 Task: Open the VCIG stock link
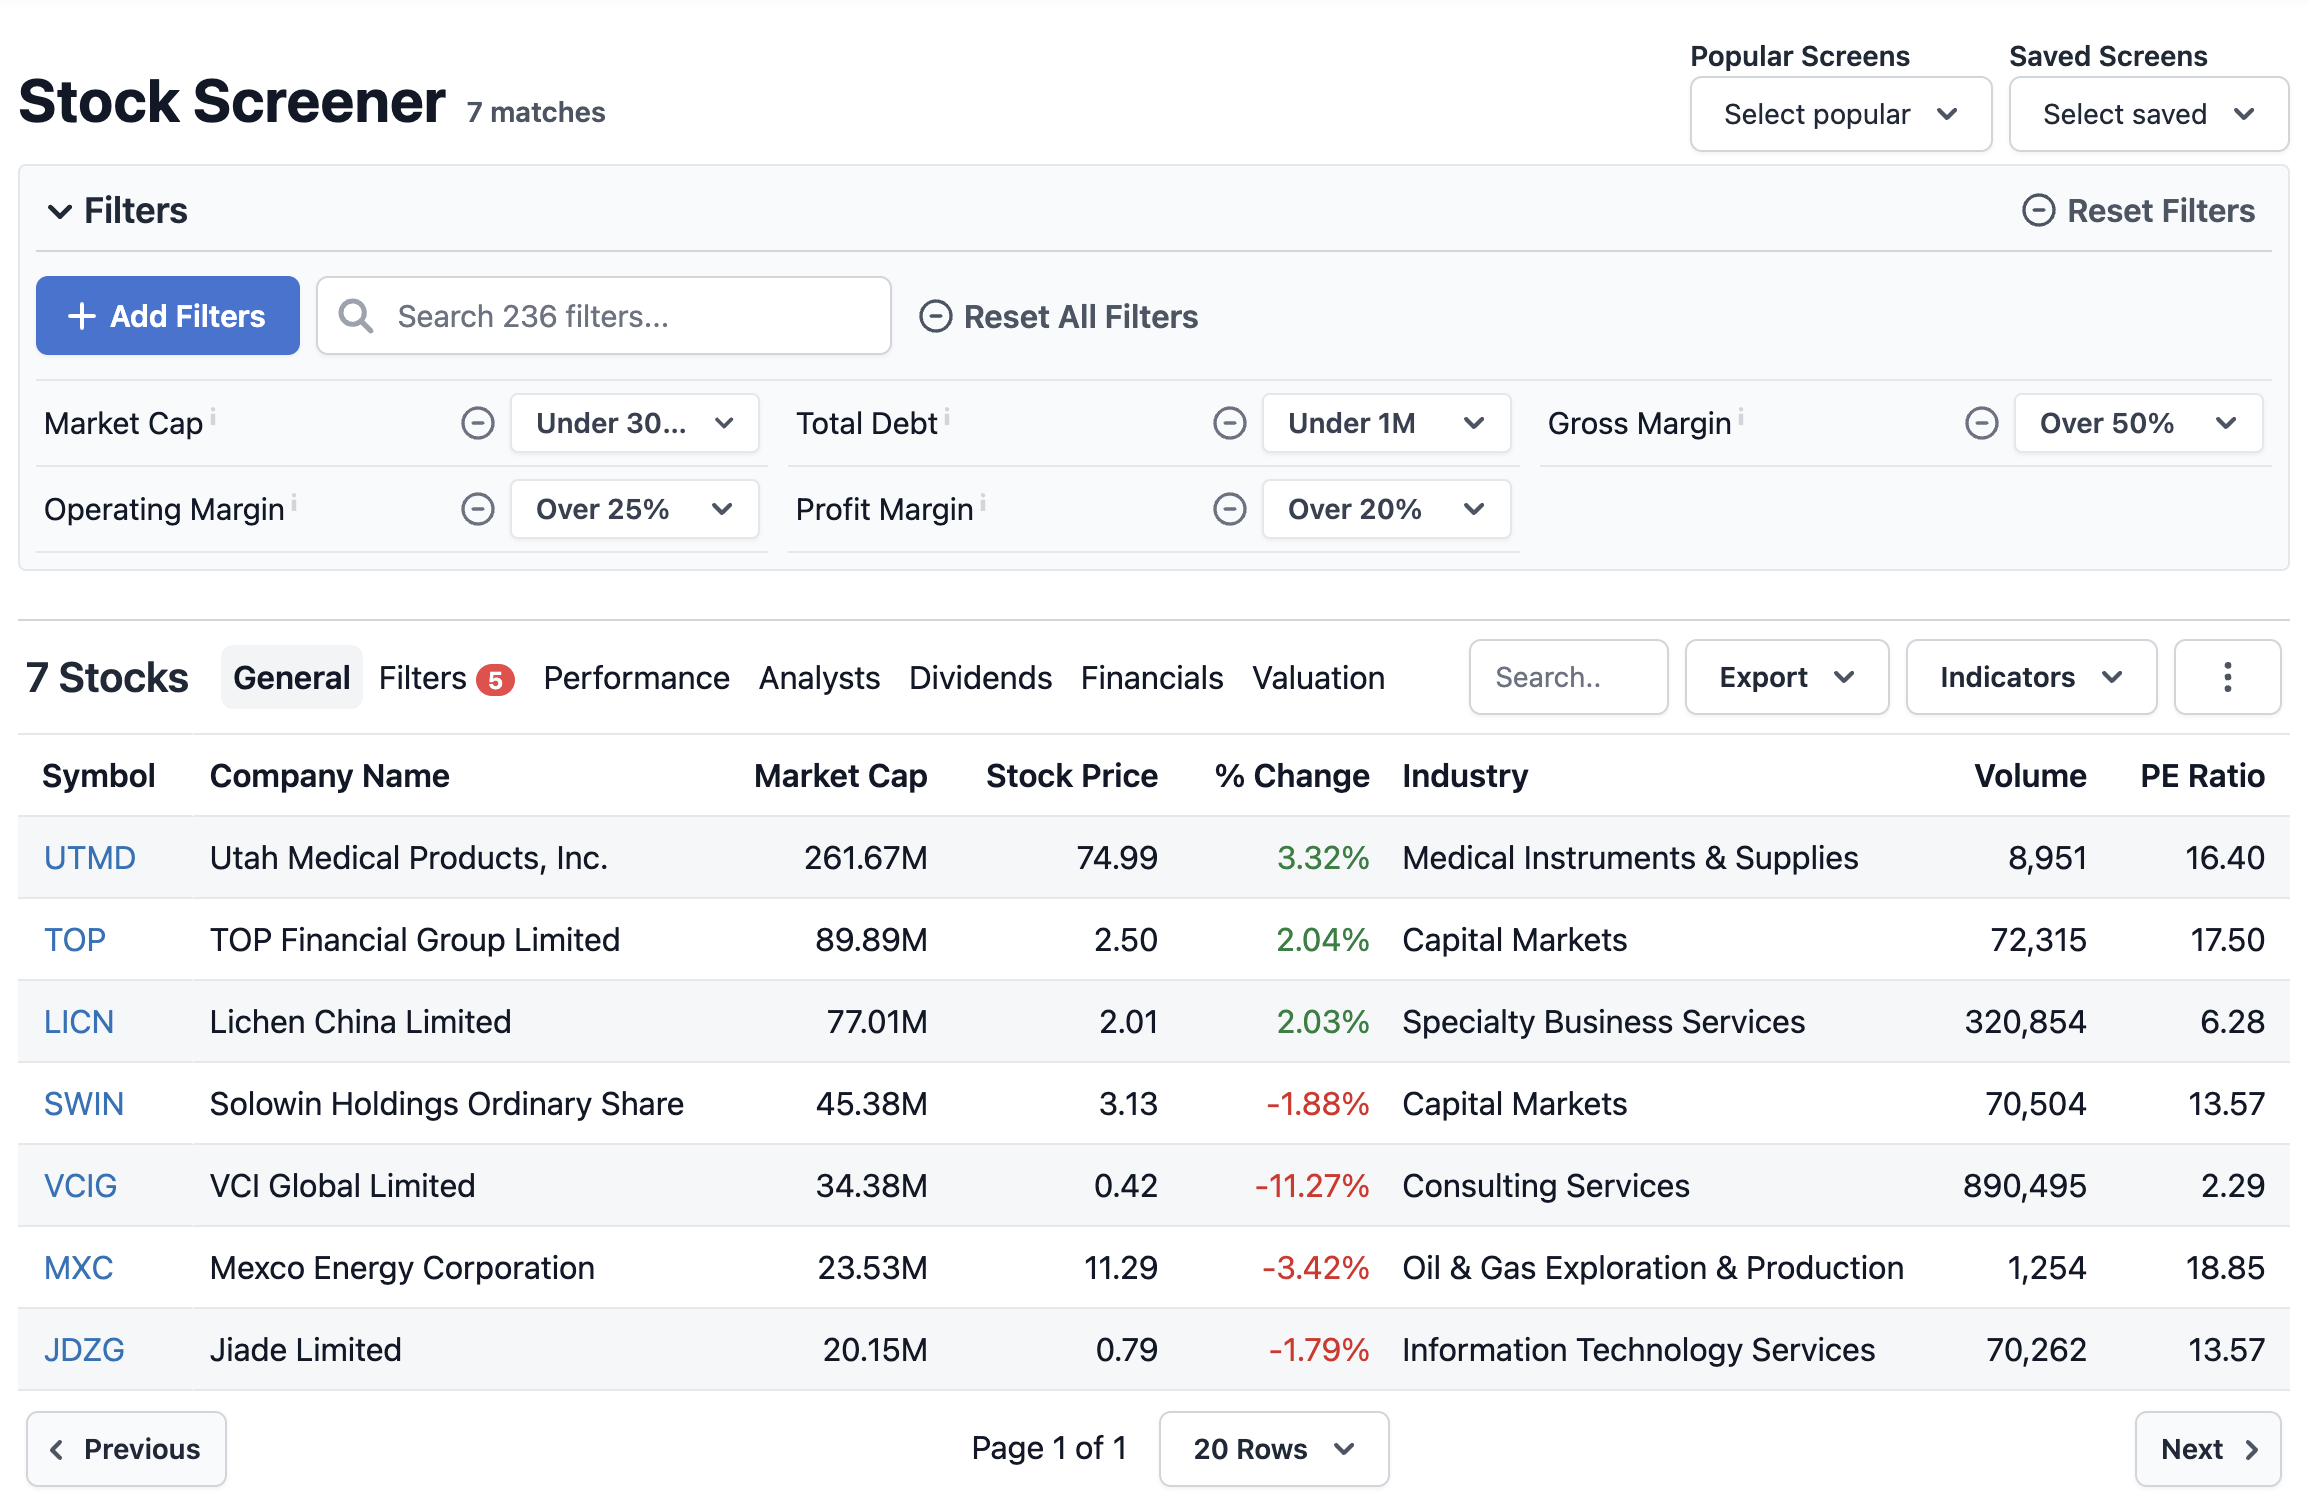(x=80, y=1186)
